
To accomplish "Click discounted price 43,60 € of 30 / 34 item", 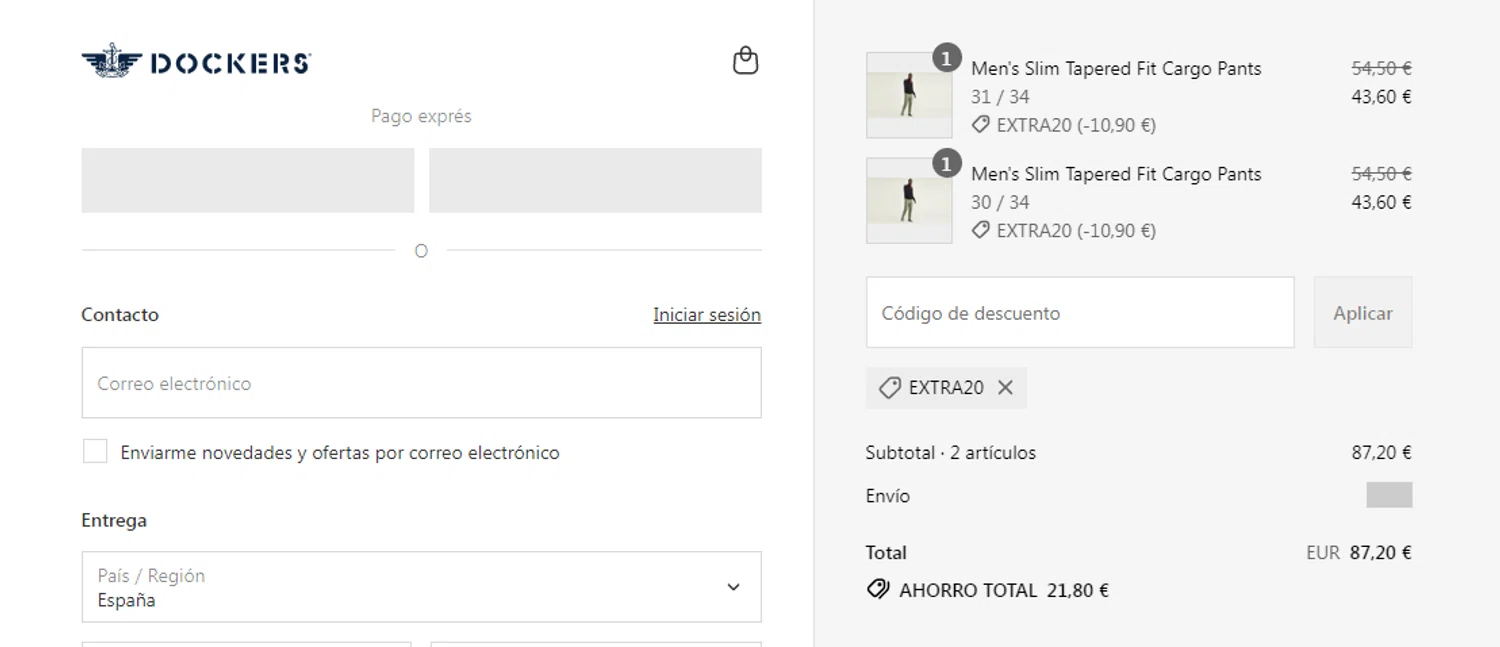I will click(1381, 202).
